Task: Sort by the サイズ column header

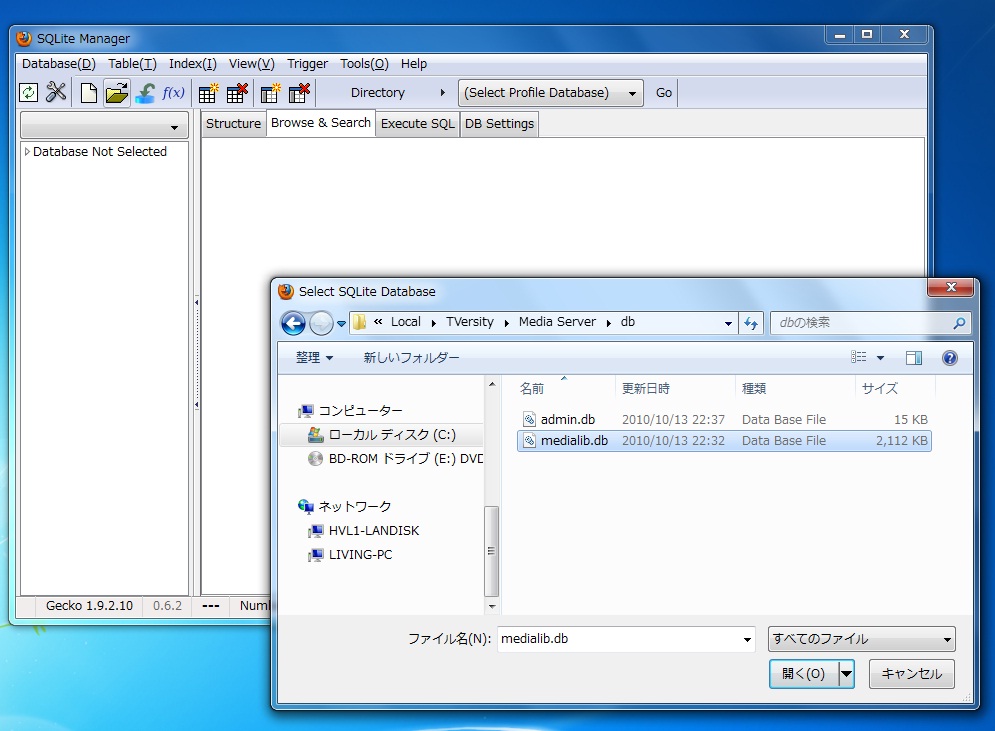Action: (895, 388)
